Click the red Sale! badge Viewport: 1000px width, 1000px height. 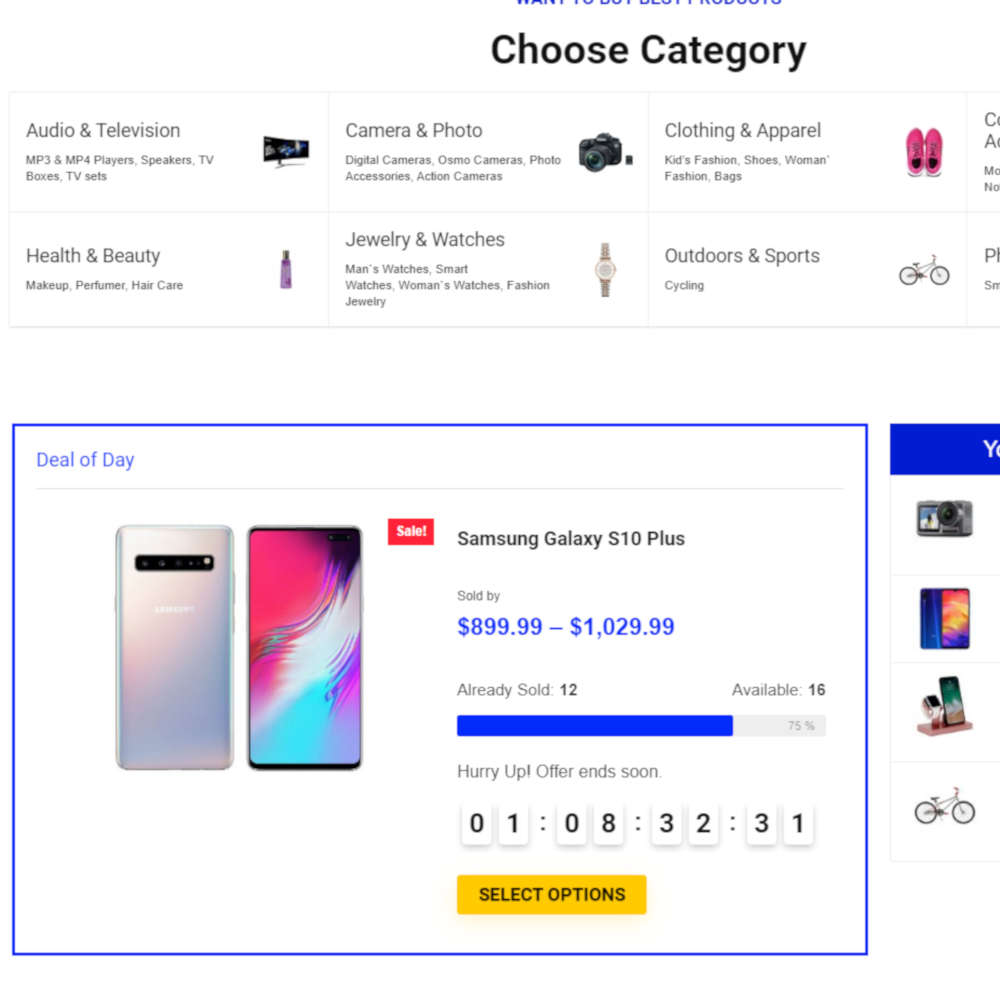point(410,532)
